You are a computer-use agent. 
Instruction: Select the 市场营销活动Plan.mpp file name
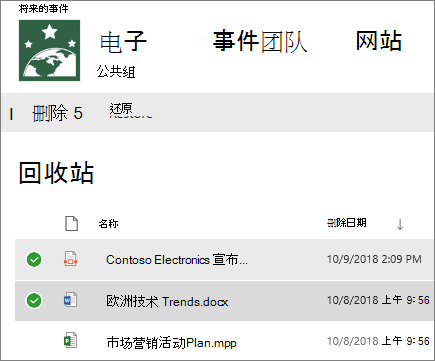[x=172, y=342]
